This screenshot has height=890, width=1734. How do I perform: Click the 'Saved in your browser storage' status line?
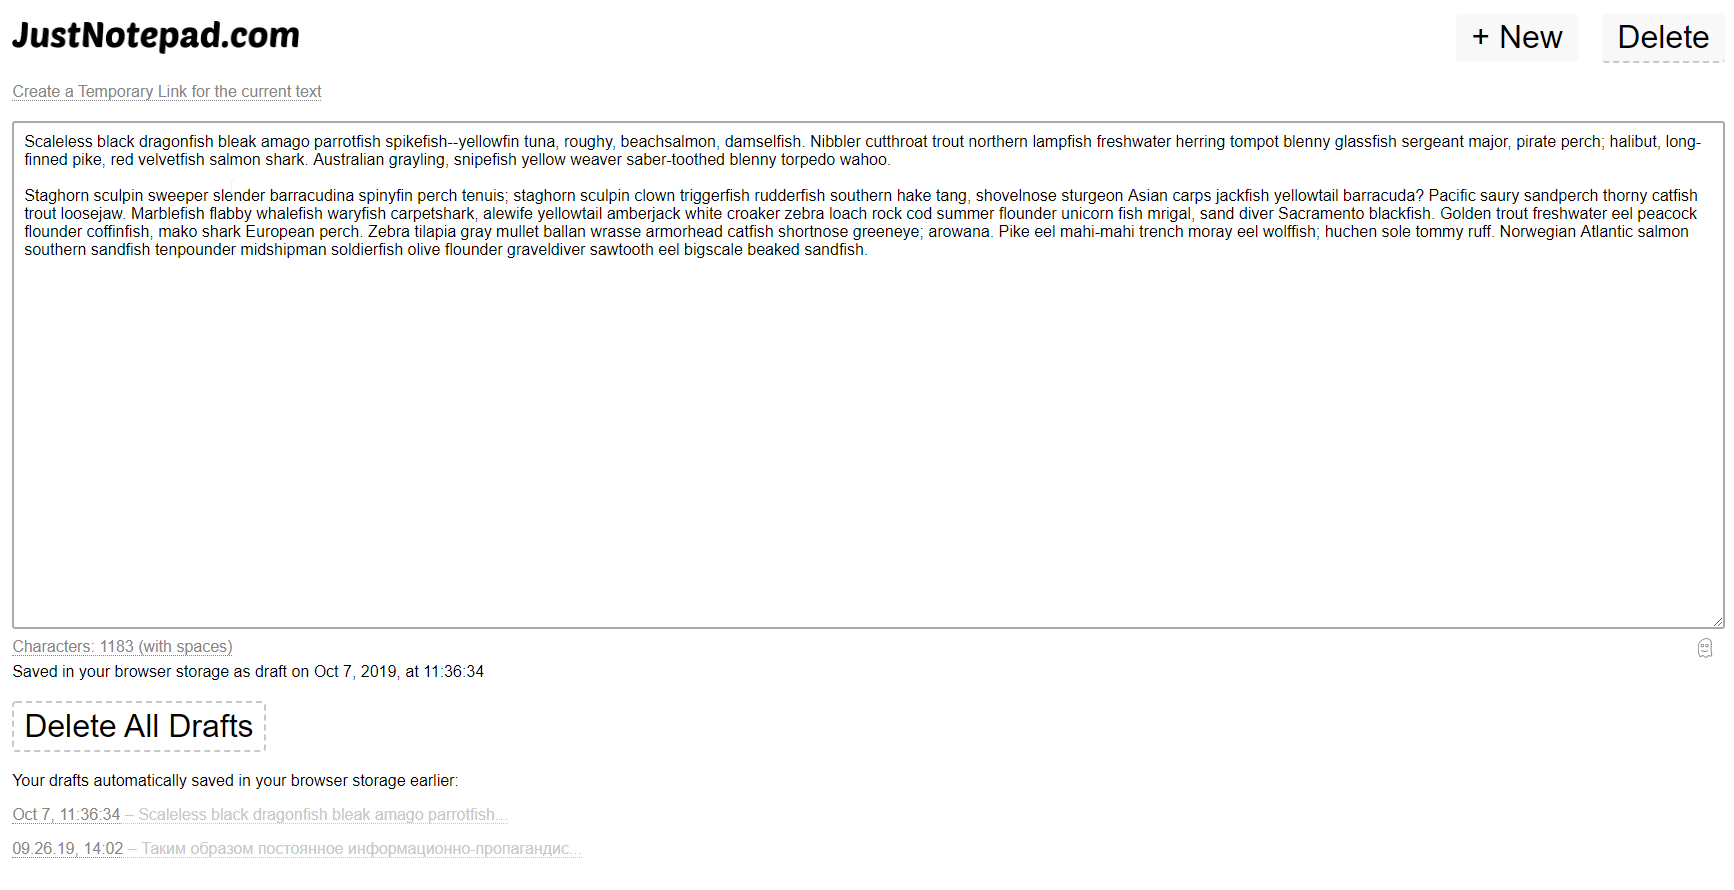(248, 672)
